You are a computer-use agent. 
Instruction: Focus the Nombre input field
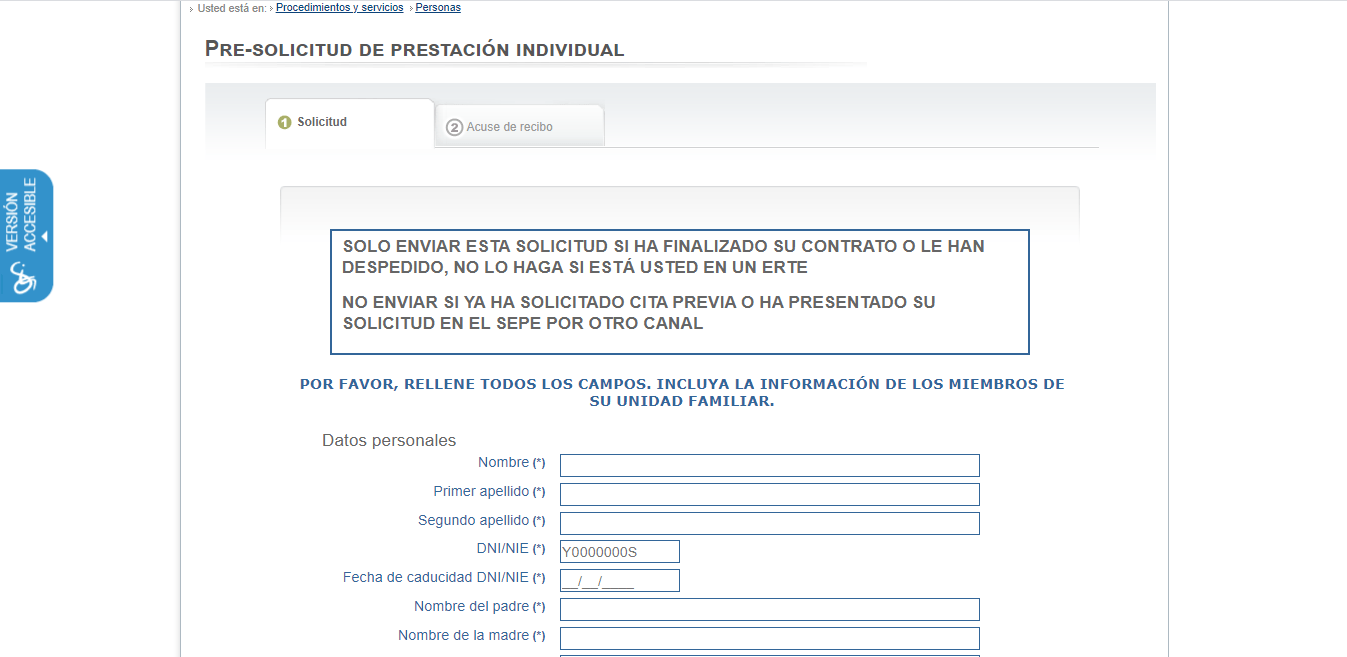click(x=770, y=465)
